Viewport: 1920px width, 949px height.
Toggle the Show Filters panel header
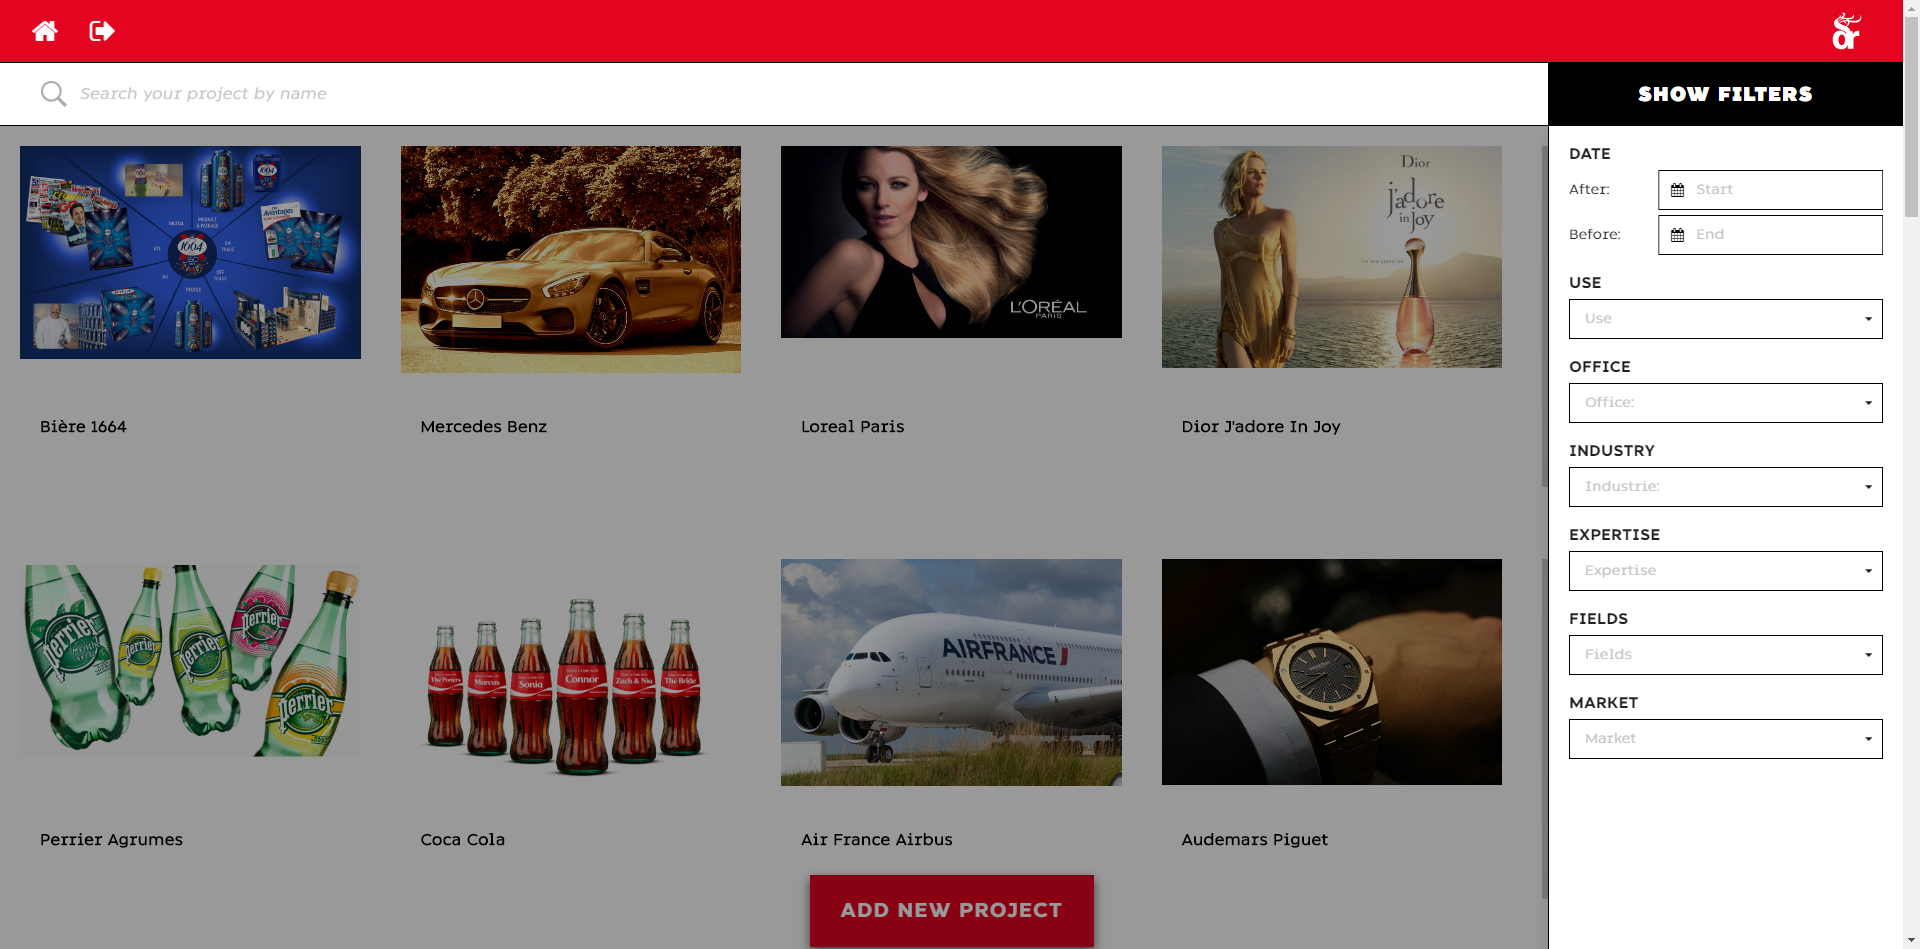1725,94
